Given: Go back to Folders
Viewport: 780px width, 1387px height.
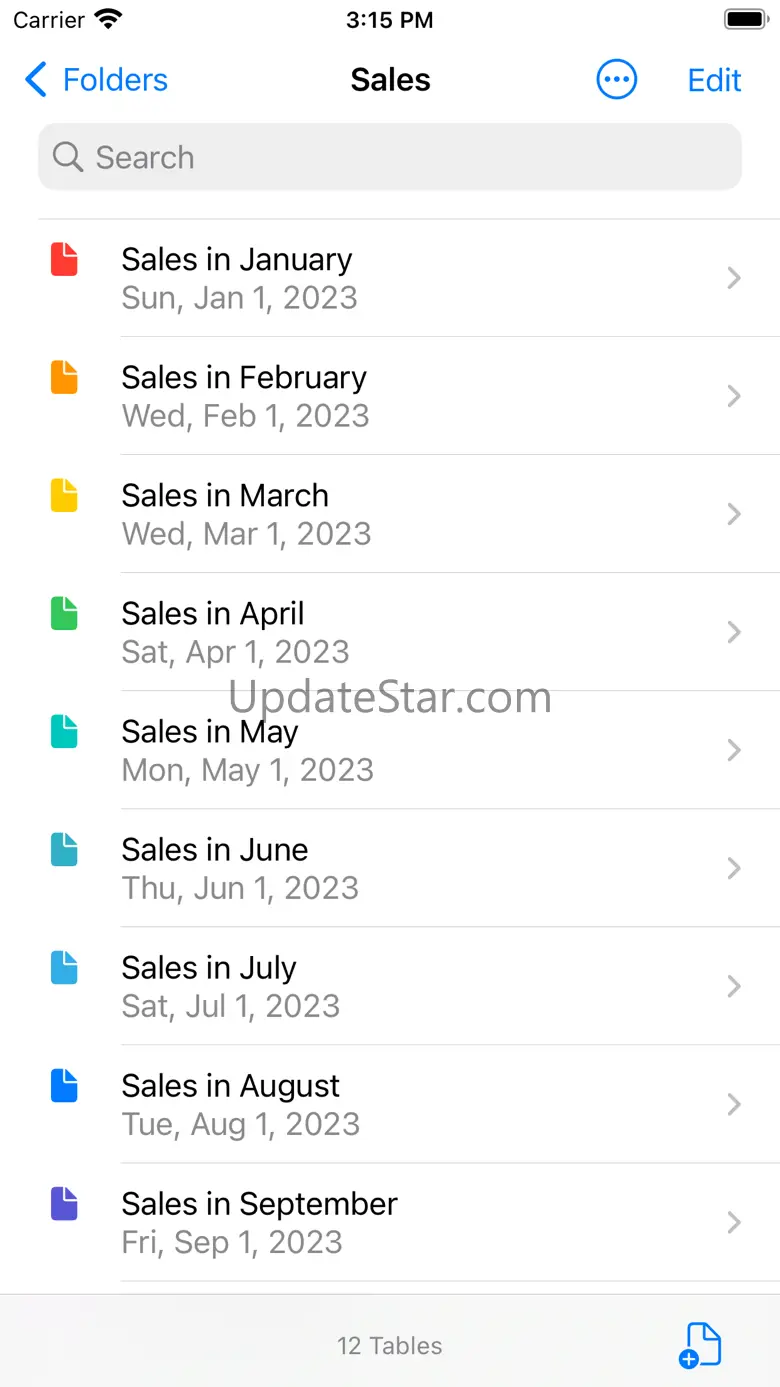Looking at the screenshot, I should pyautogui.click(x=96, y=80).
